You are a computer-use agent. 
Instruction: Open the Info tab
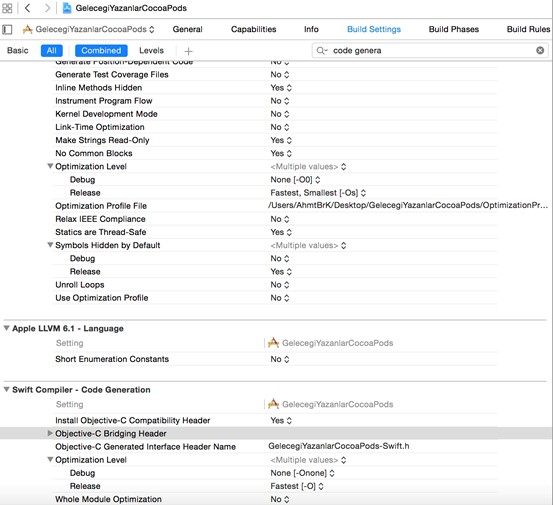[311, 29]
